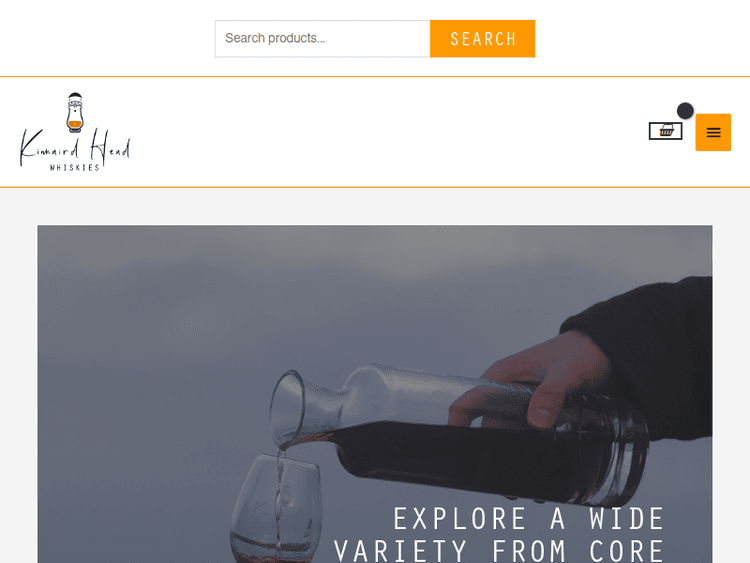Select the wine pouring hero banner image
The width and height of the screenshot is (750, 563).
tap(375, 394)
